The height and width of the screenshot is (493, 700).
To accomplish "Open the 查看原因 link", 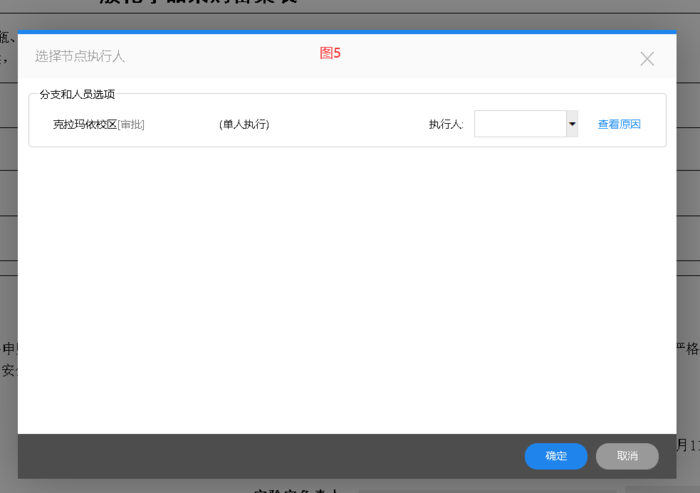I will pyautogui.click(x=619, y=125).
